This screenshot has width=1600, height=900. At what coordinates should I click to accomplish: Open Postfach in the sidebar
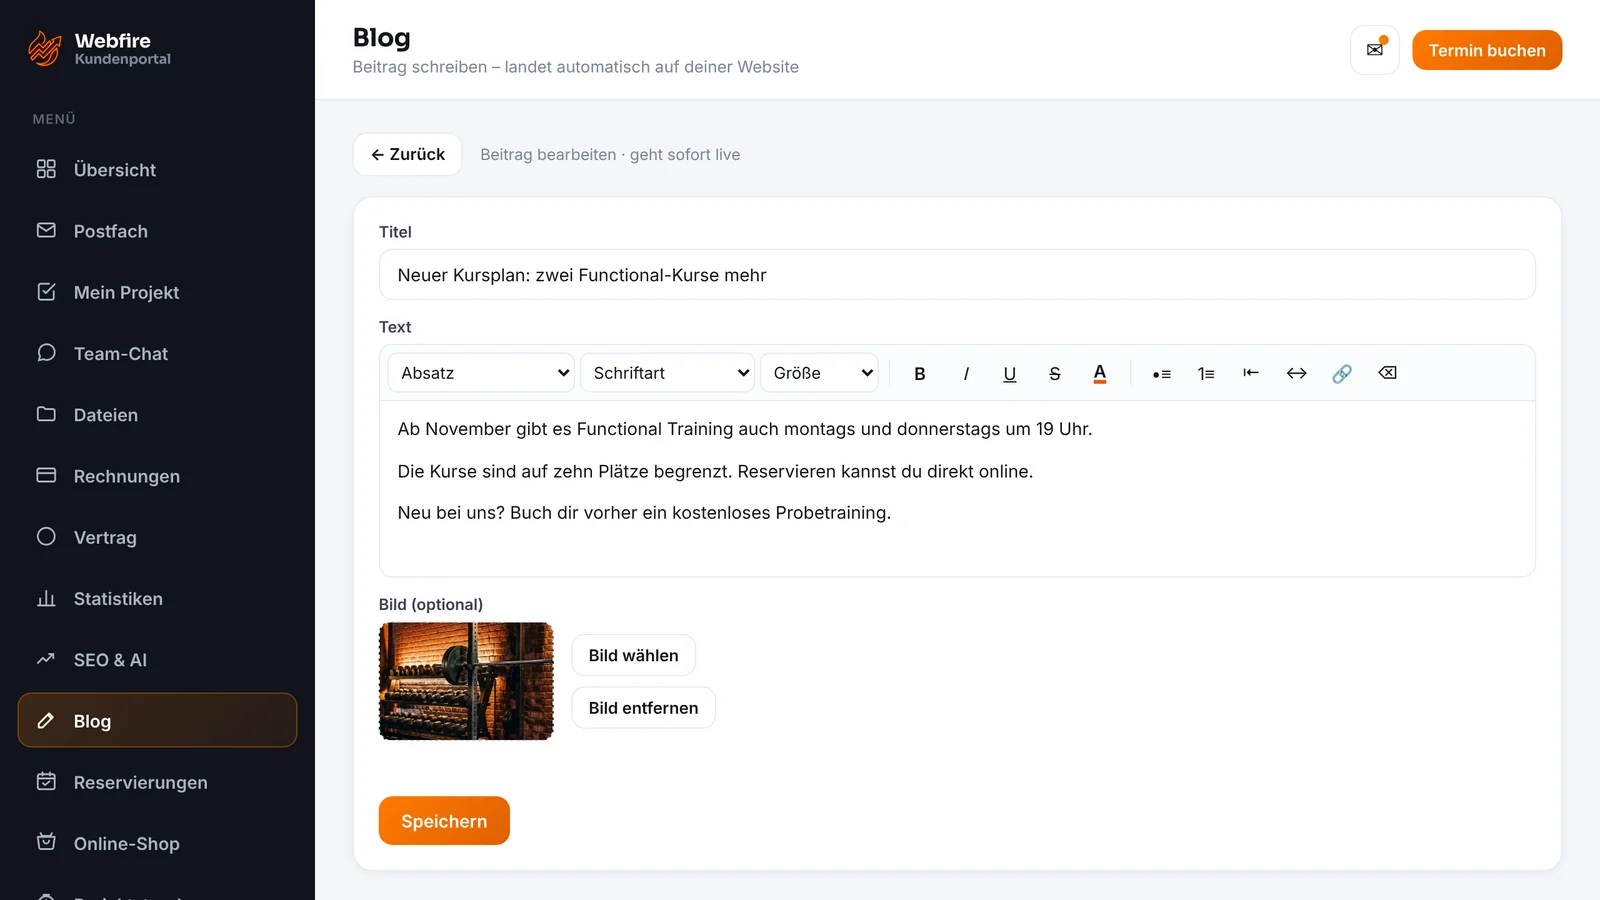157,231
